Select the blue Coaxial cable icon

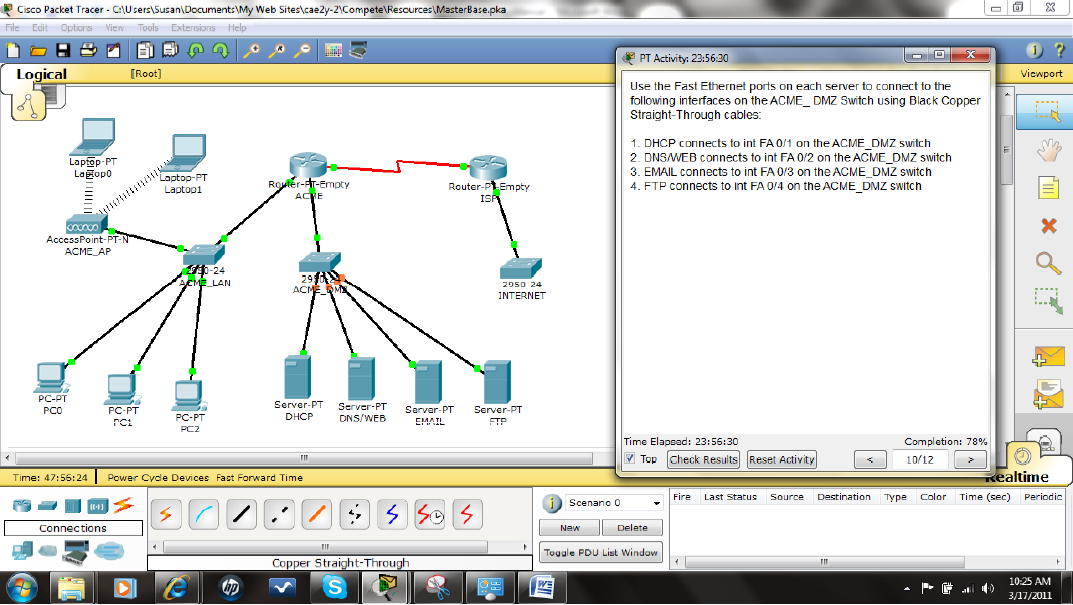tap(391, 515)
